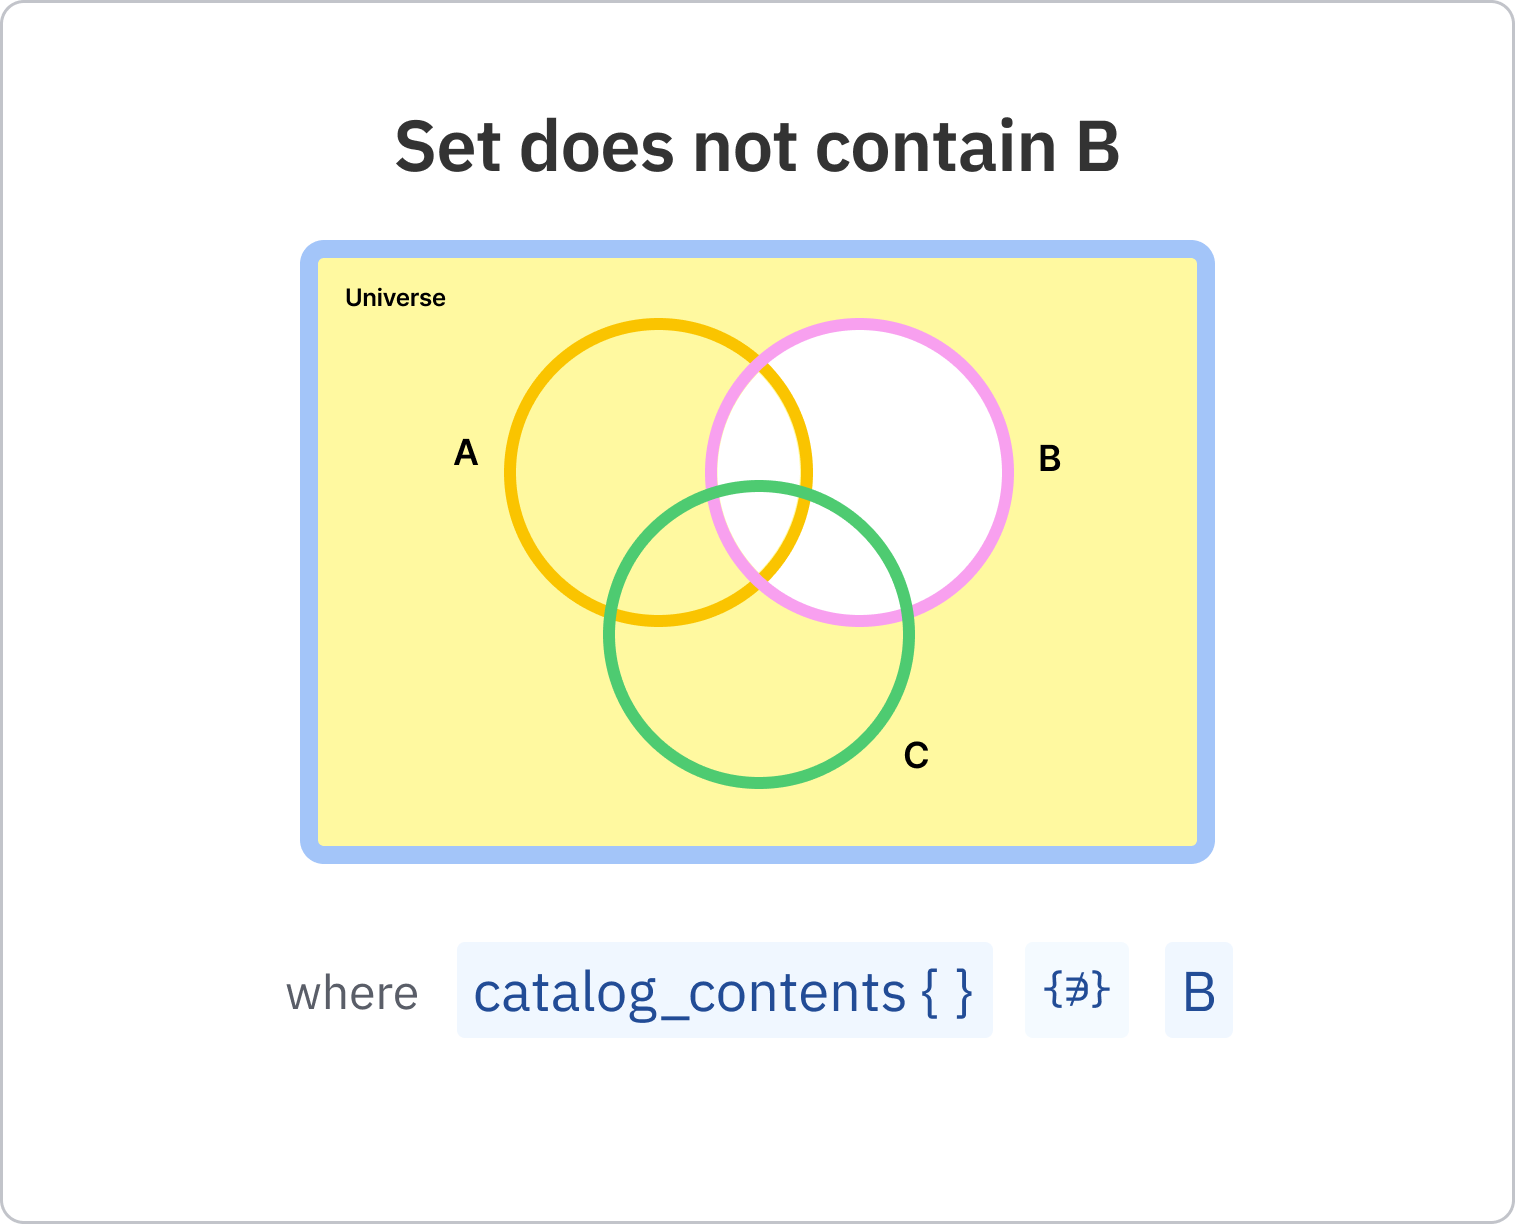Click the green outline of circle C
Viewport: 1515px width, 1224px height.
coord(759,781)
